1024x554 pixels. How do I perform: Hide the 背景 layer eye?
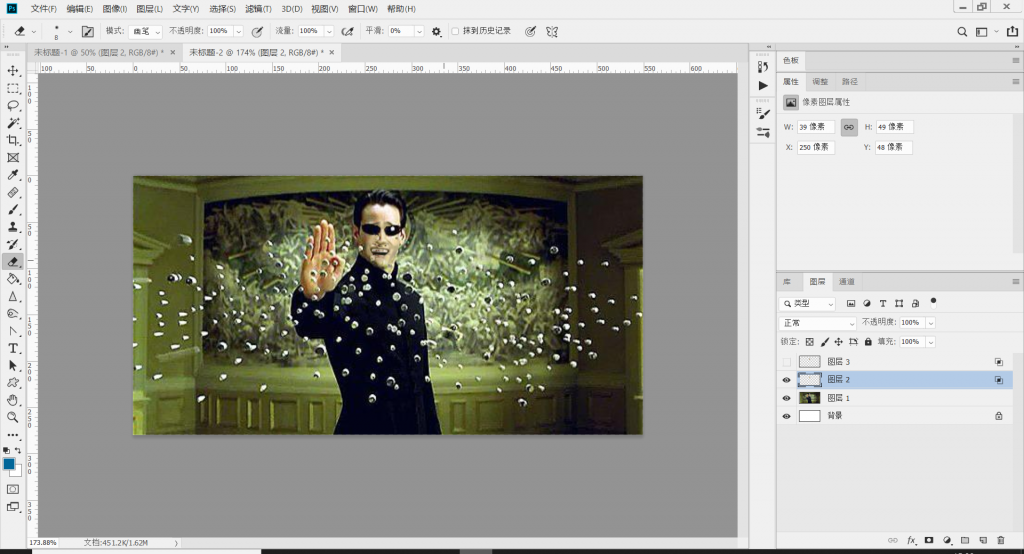pos(786,416)
